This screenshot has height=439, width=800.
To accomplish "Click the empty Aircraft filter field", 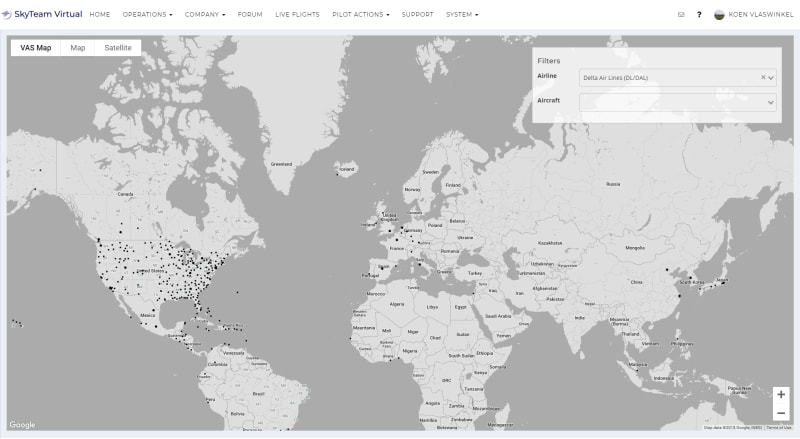I will [x=678, y=103].
